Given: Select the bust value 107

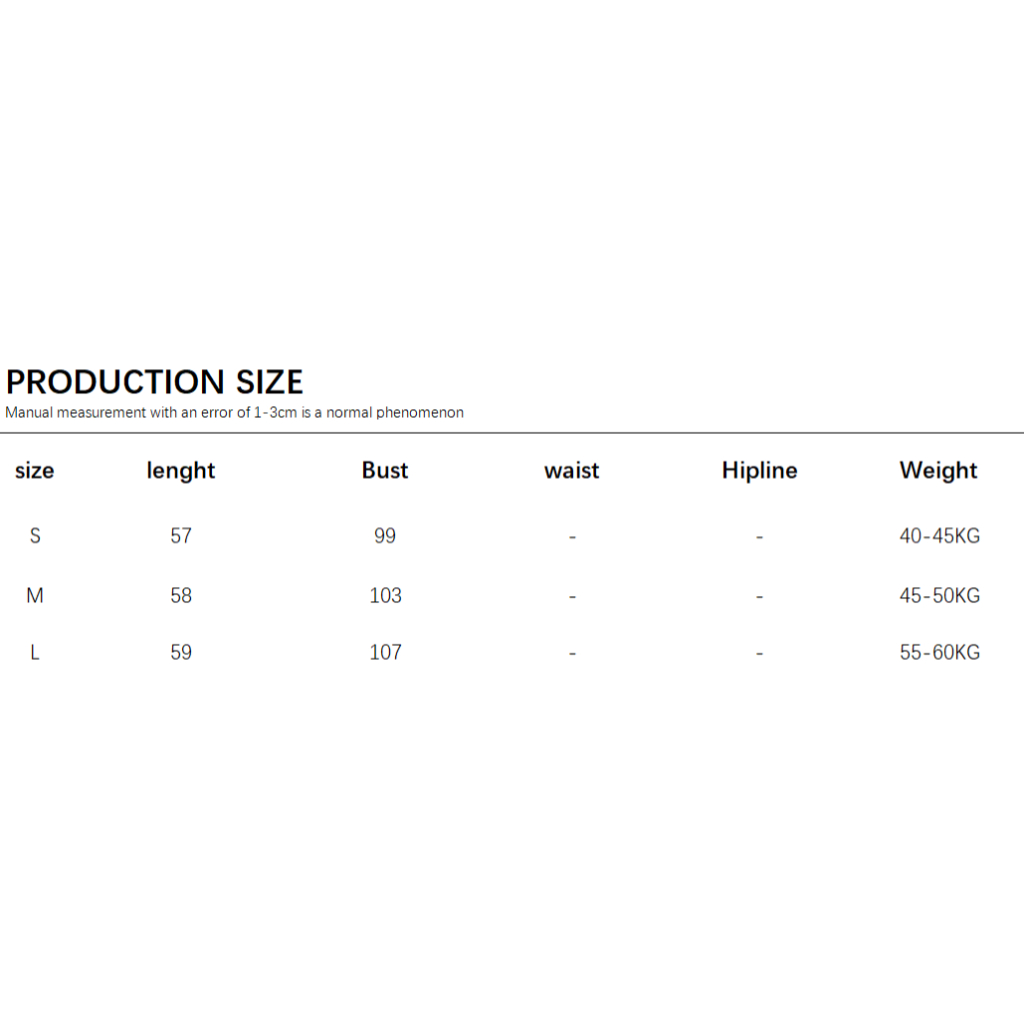Looking at the screenshot, I should coord(385,653).
